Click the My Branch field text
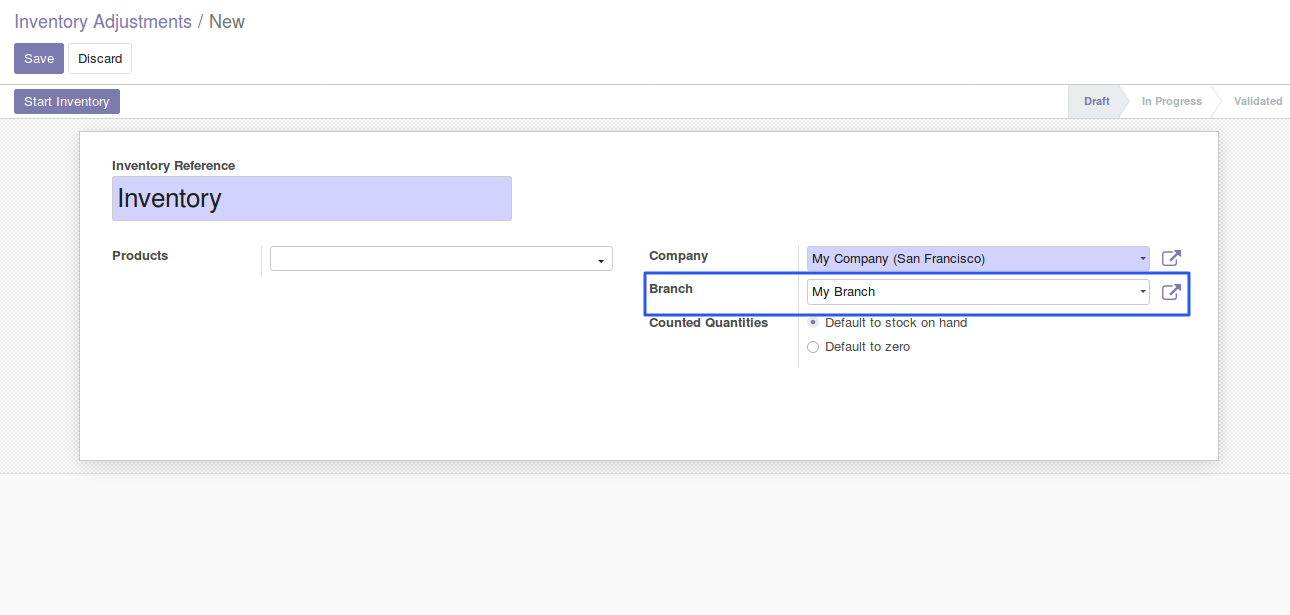The image size is (1290, 615). pos(843,292)
